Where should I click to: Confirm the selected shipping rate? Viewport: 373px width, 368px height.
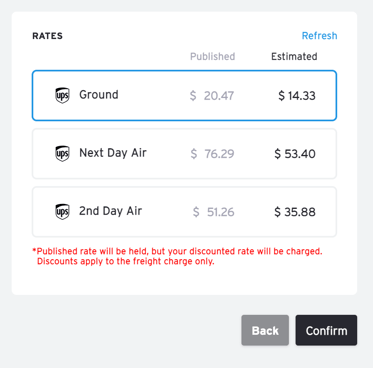point(326,330)
